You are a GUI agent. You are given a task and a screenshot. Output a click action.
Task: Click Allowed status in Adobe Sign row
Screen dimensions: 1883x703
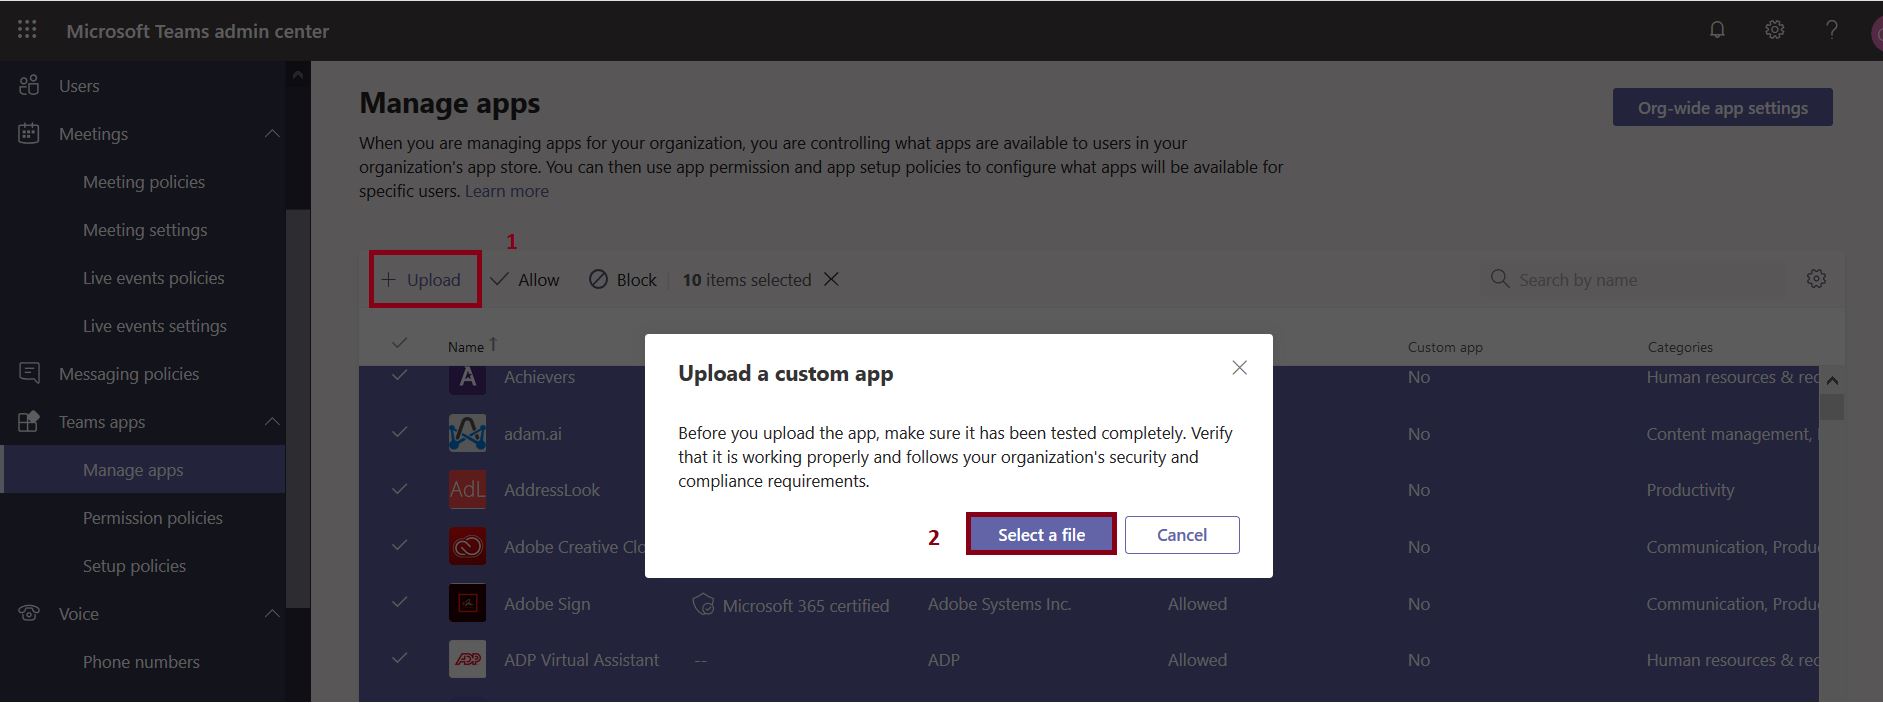pyautogui.click(x=1197, y=604)
